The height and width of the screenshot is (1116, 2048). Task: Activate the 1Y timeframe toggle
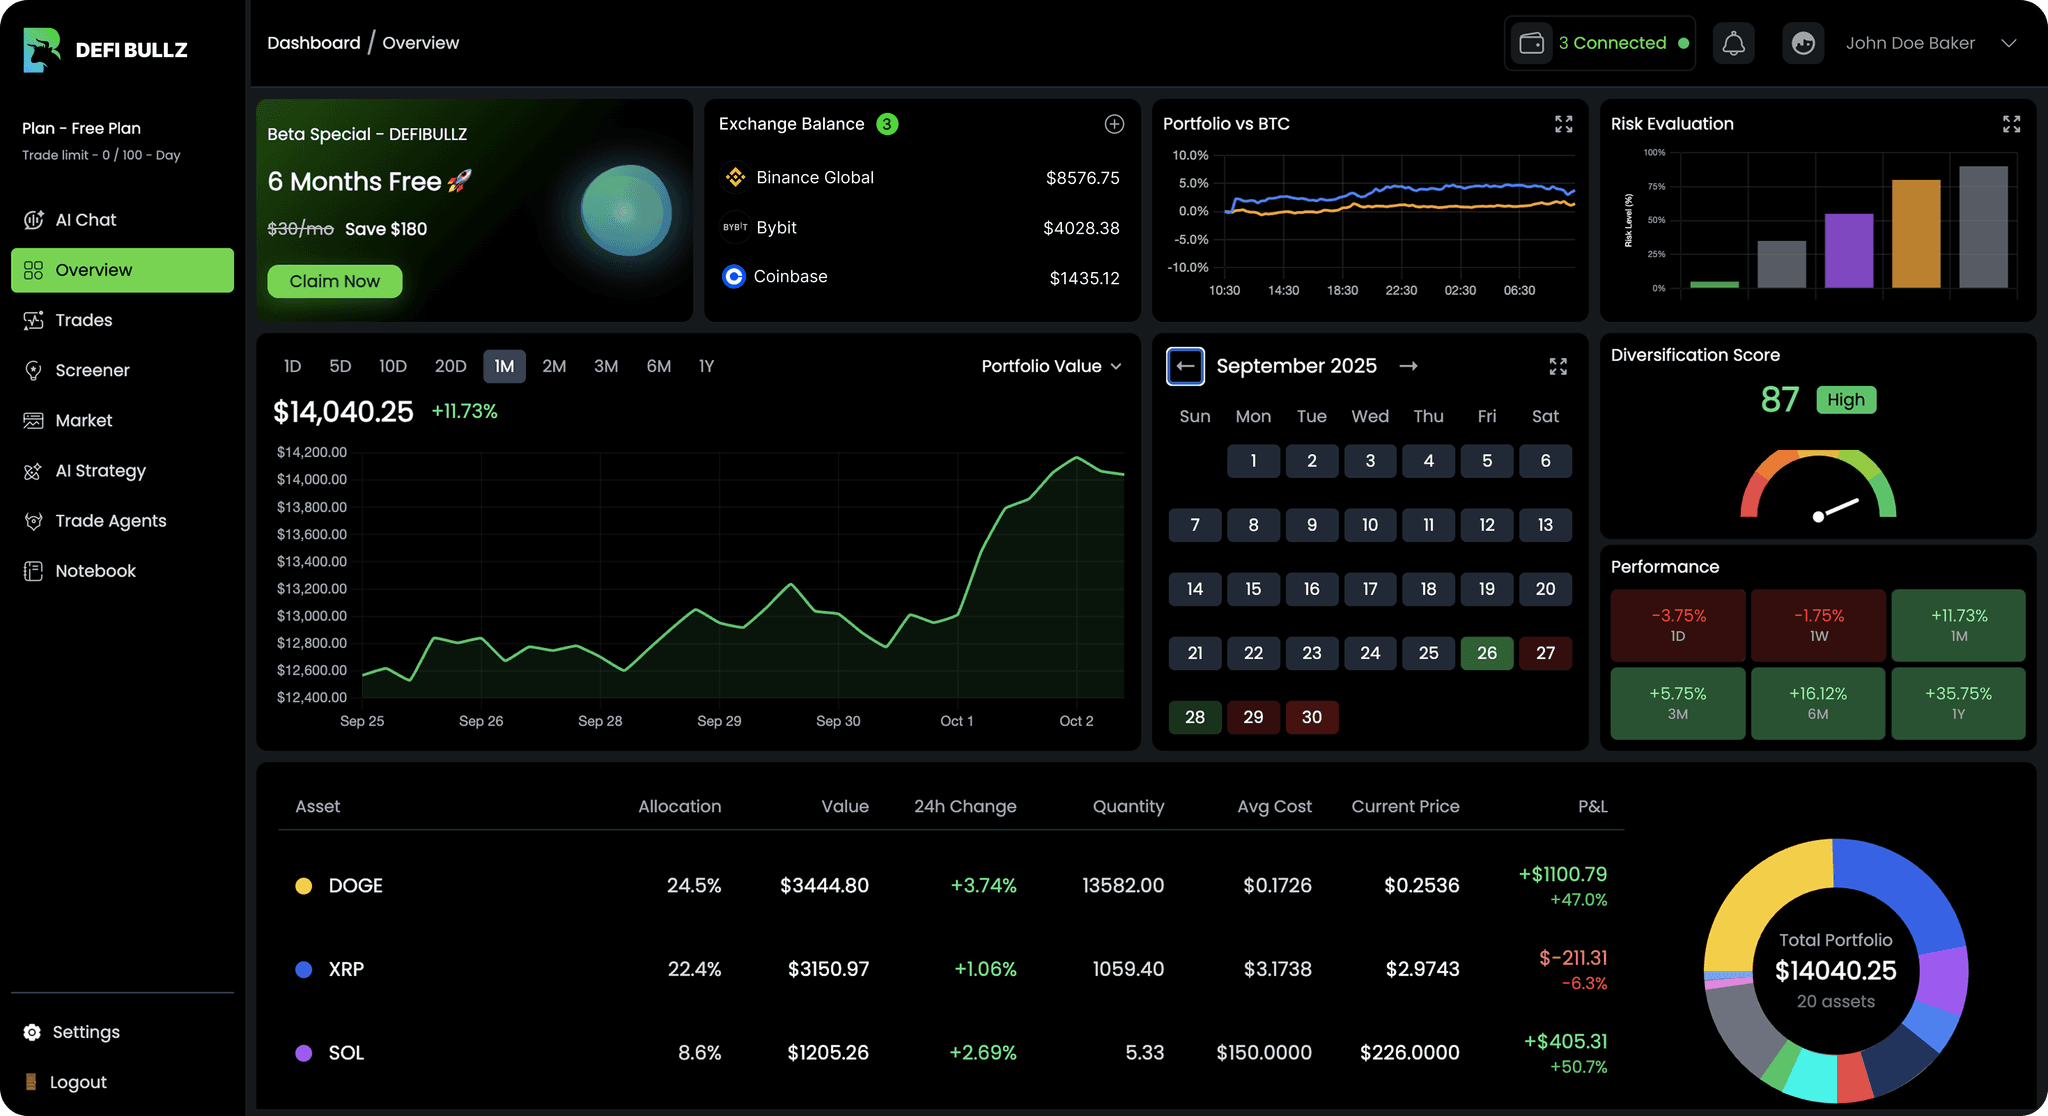click(706, 366)
